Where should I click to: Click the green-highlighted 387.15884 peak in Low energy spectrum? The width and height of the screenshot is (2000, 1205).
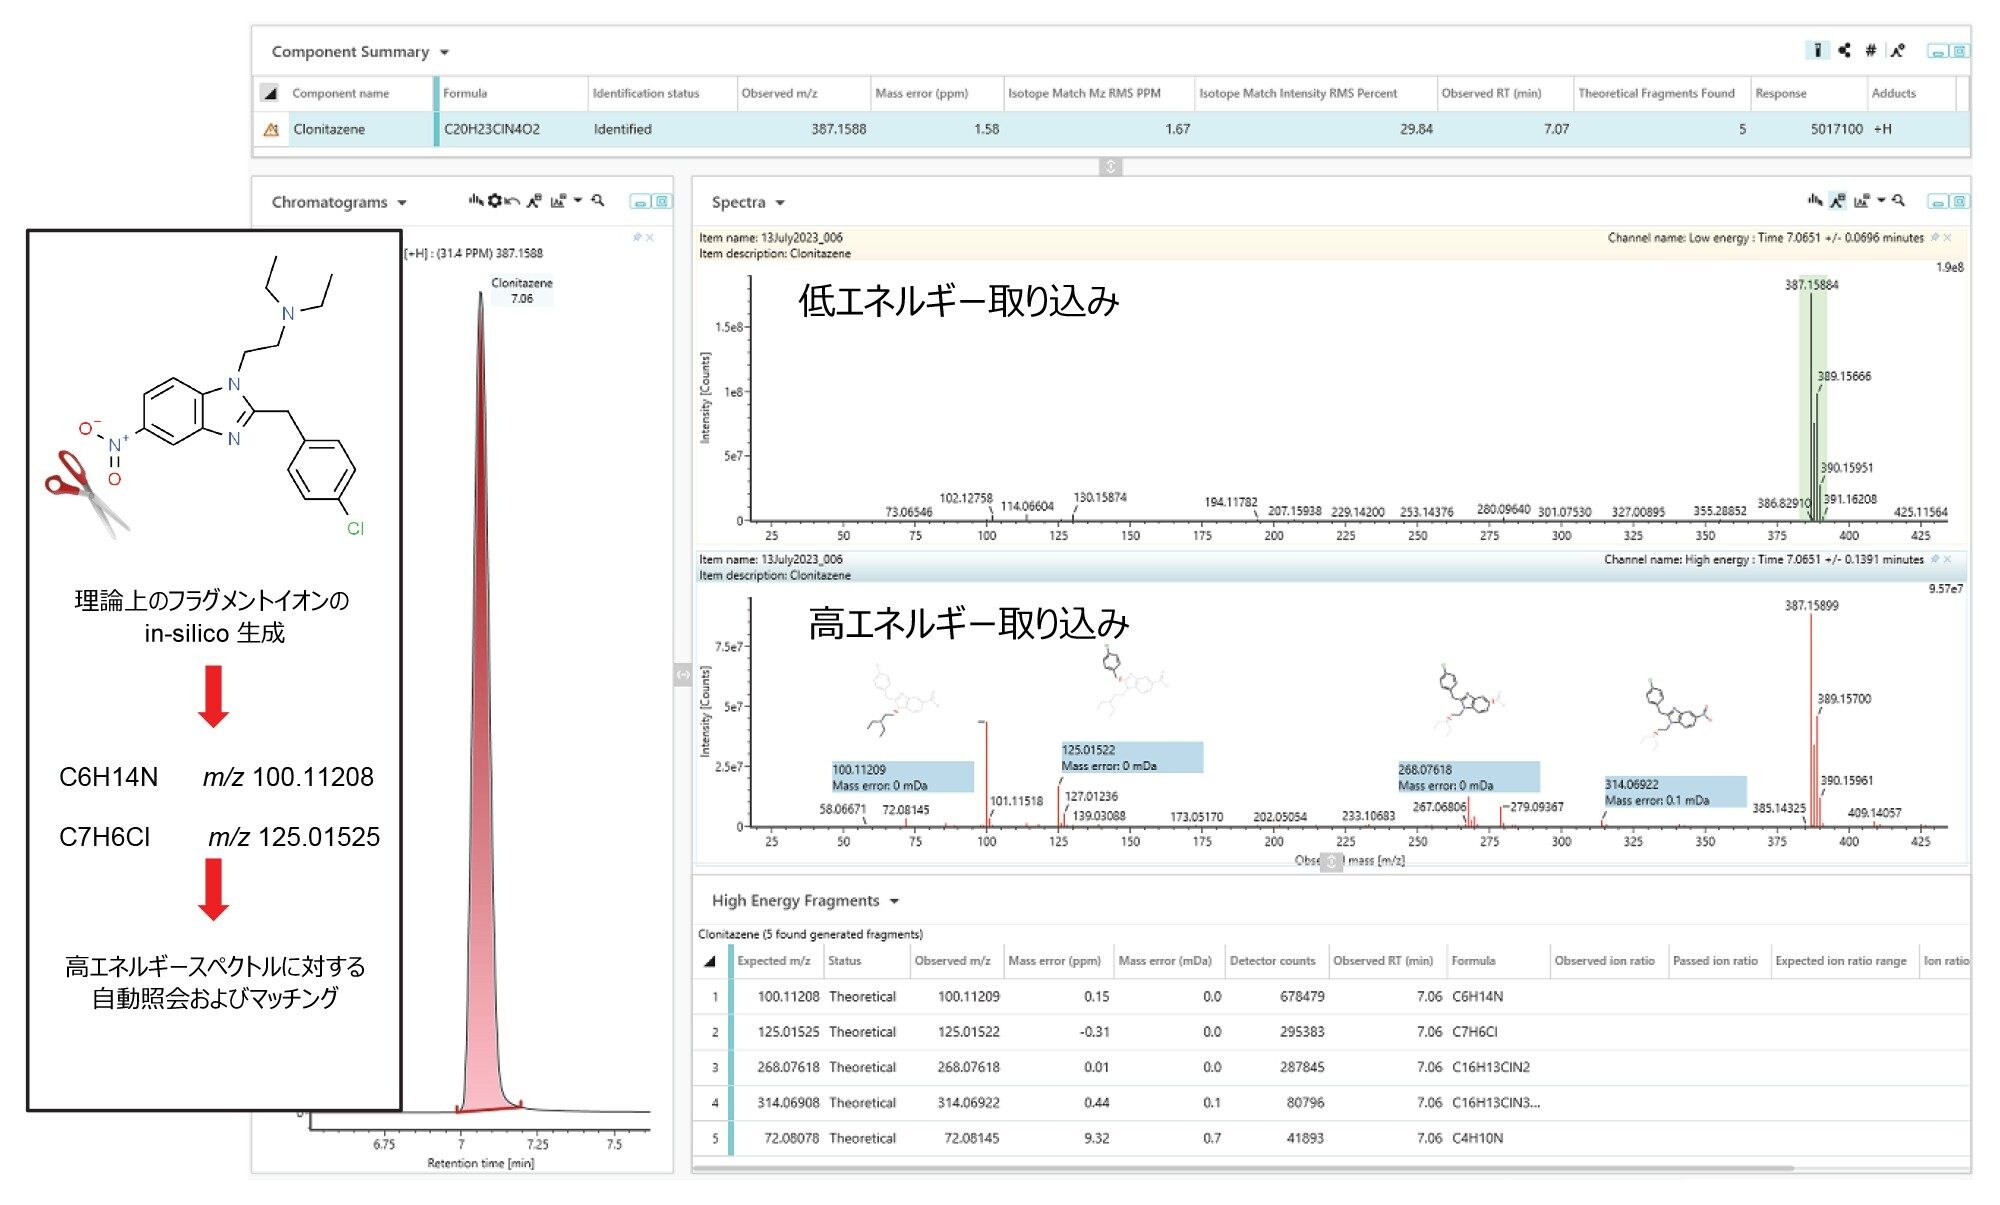[x=1812, y=400]
